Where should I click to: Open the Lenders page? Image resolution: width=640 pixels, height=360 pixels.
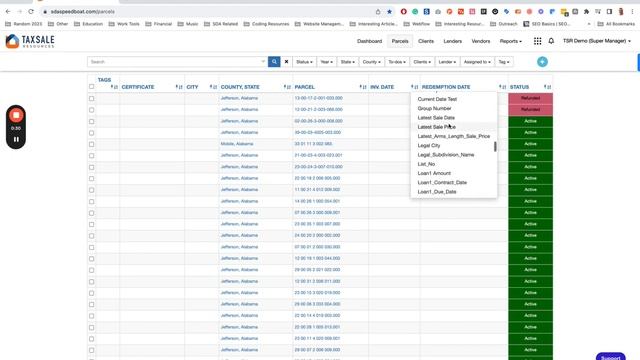[453, 41]
